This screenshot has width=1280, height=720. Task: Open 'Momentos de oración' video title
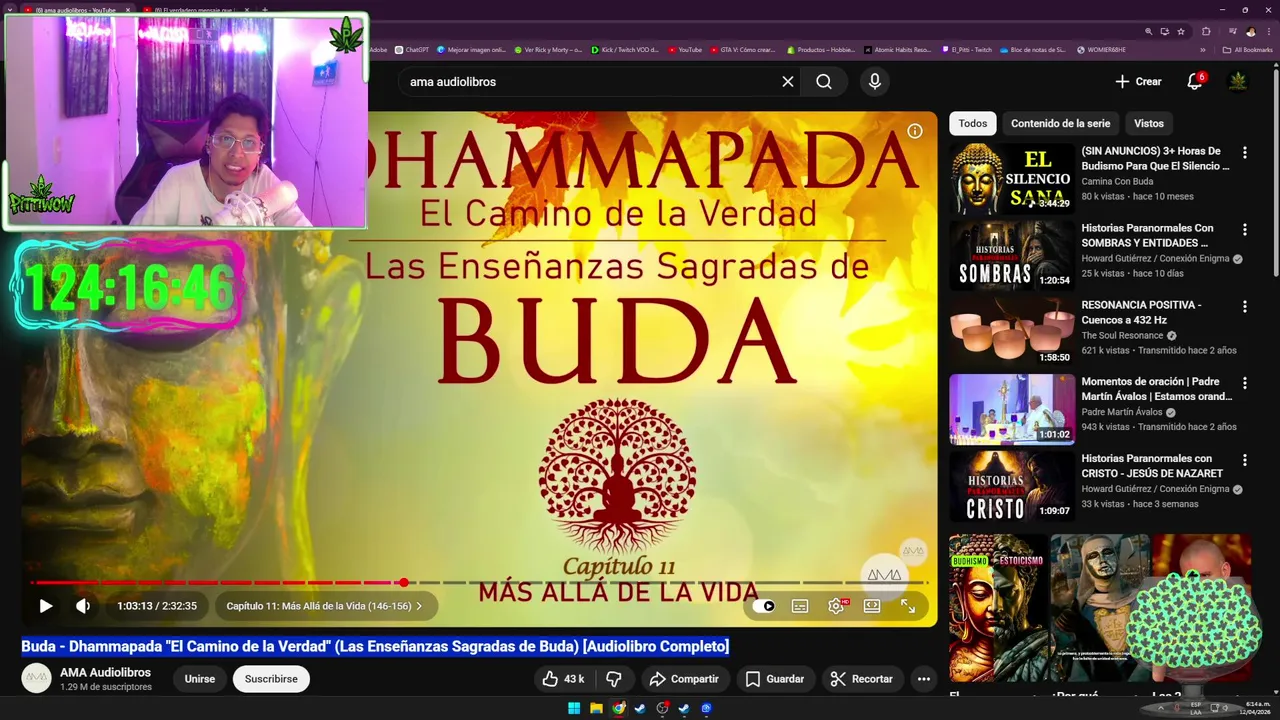pyautogui.click(x=1156, y=389)
